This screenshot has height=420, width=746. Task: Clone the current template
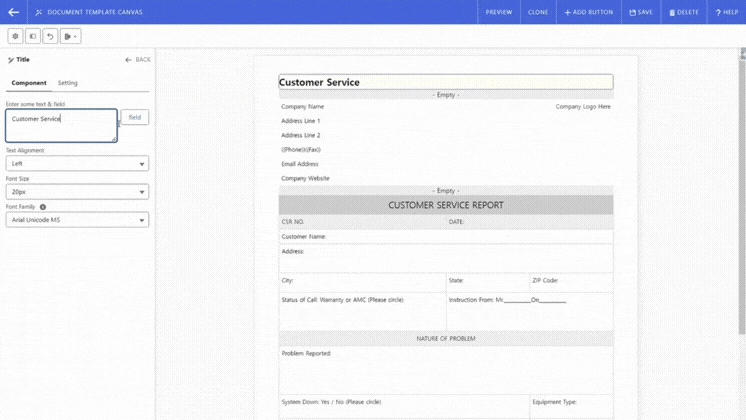pyautogui.click(x=538, y=12)
